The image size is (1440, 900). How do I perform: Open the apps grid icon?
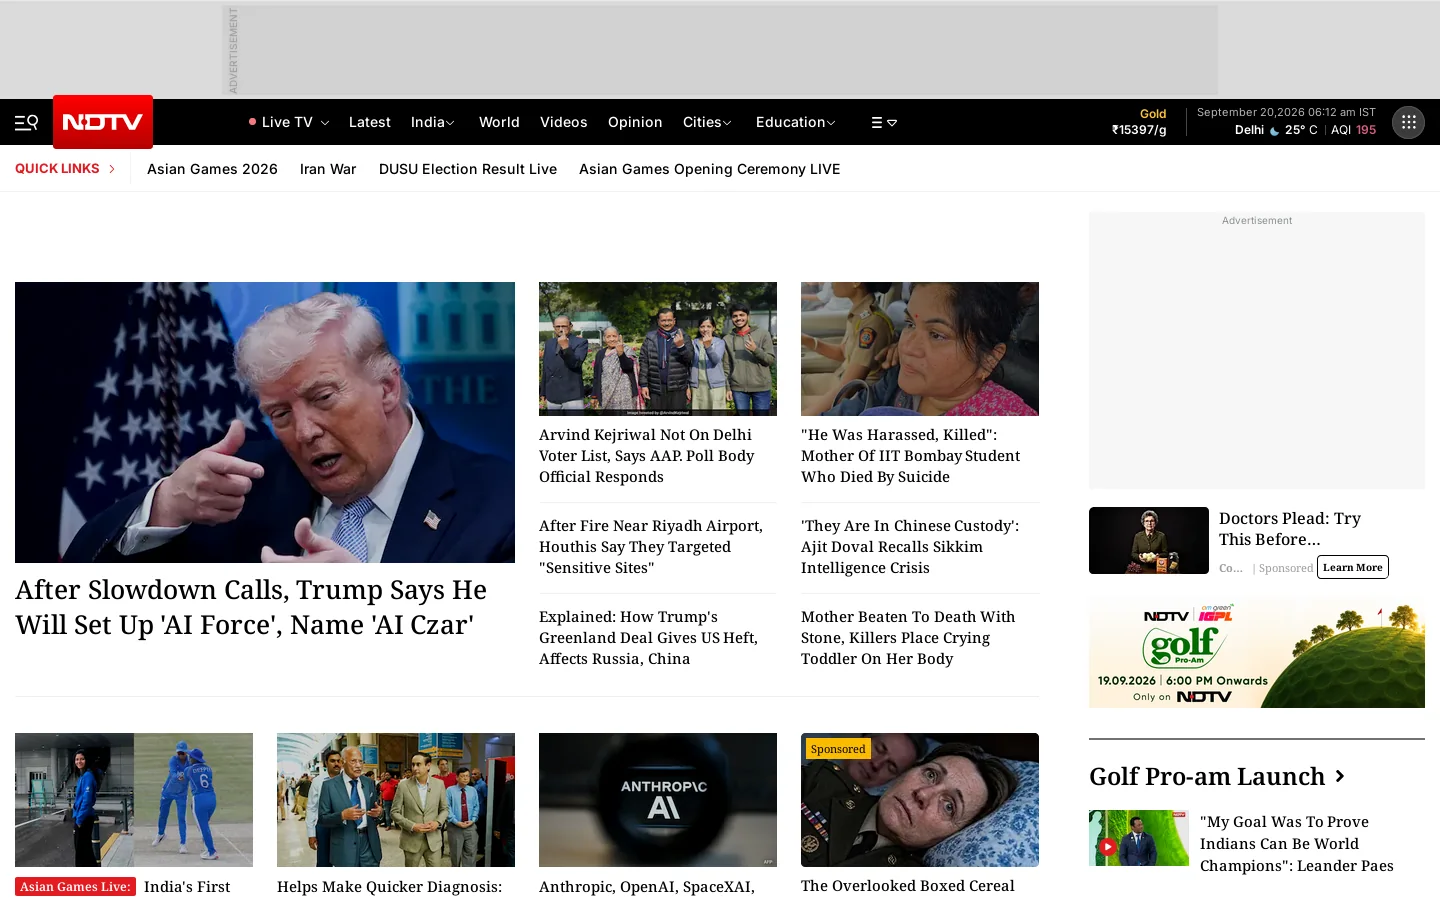tap(1408, 122)
